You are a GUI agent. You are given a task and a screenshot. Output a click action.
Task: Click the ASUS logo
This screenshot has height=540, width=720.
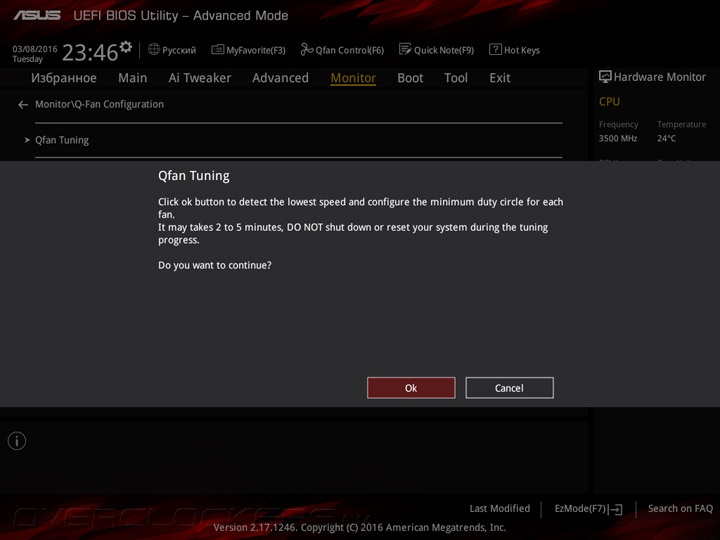tap(37, 16)
